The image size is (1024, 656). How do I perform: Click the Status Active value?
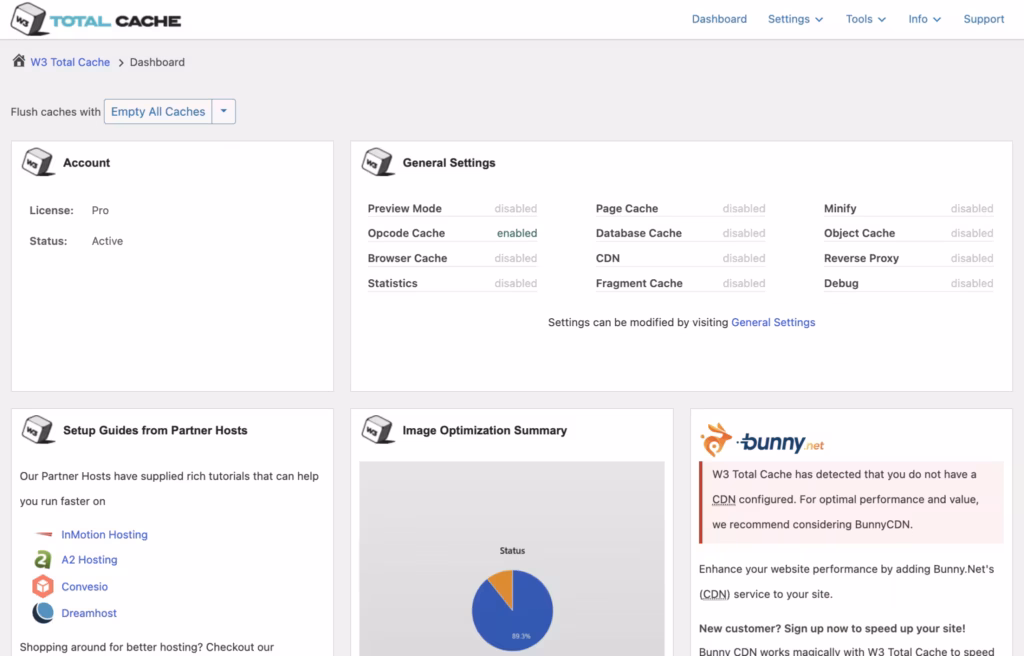[x=107, y=241]
